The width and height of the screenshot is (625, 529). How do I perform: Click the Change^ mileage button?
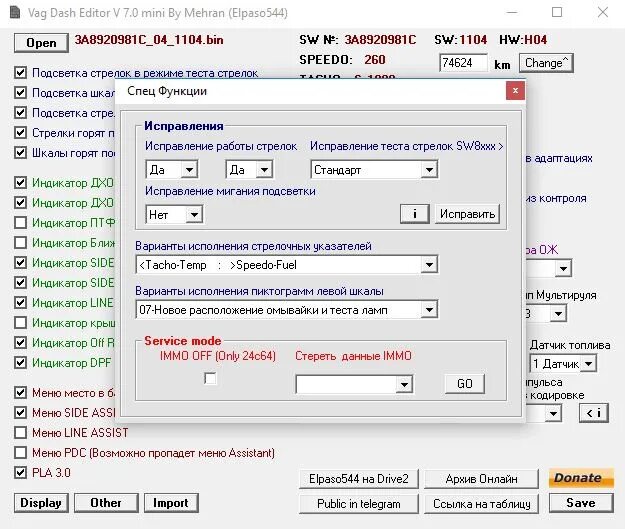546,63
